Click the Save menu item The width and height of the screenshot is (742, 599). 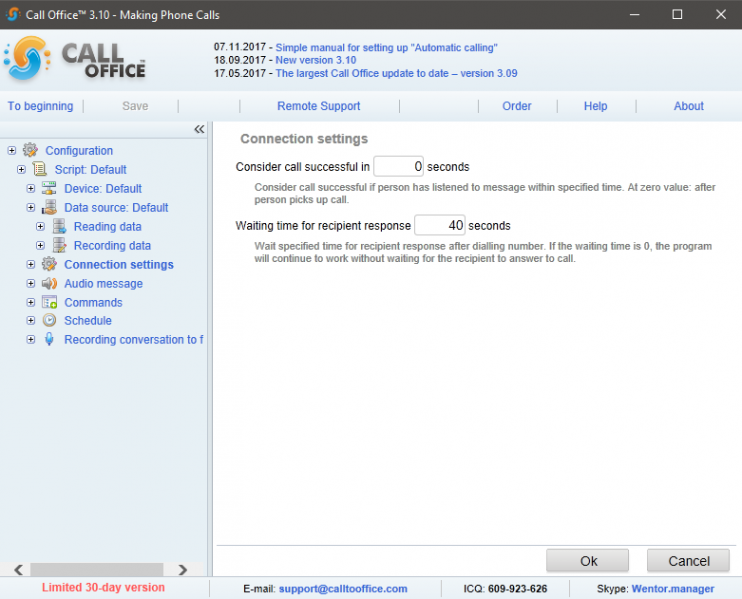click(x=135, y=106)
